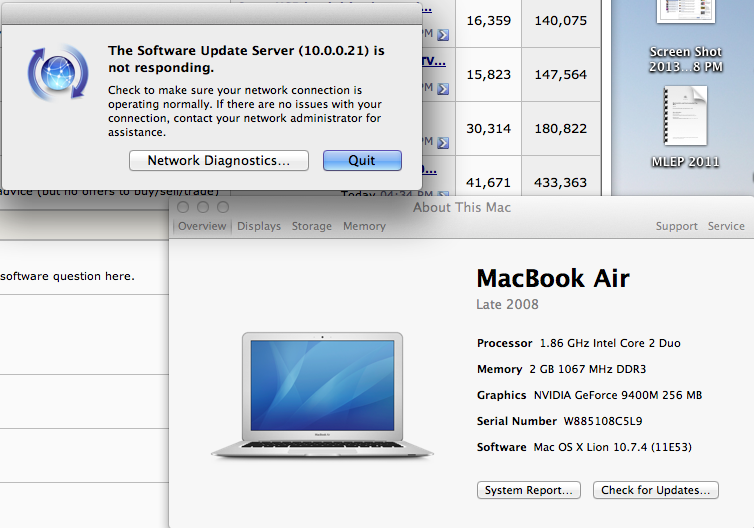The width and height of the screenshot is (754, 528).
Task: Open Network Diagnostics from the dialog
Action: pos(219,160)
